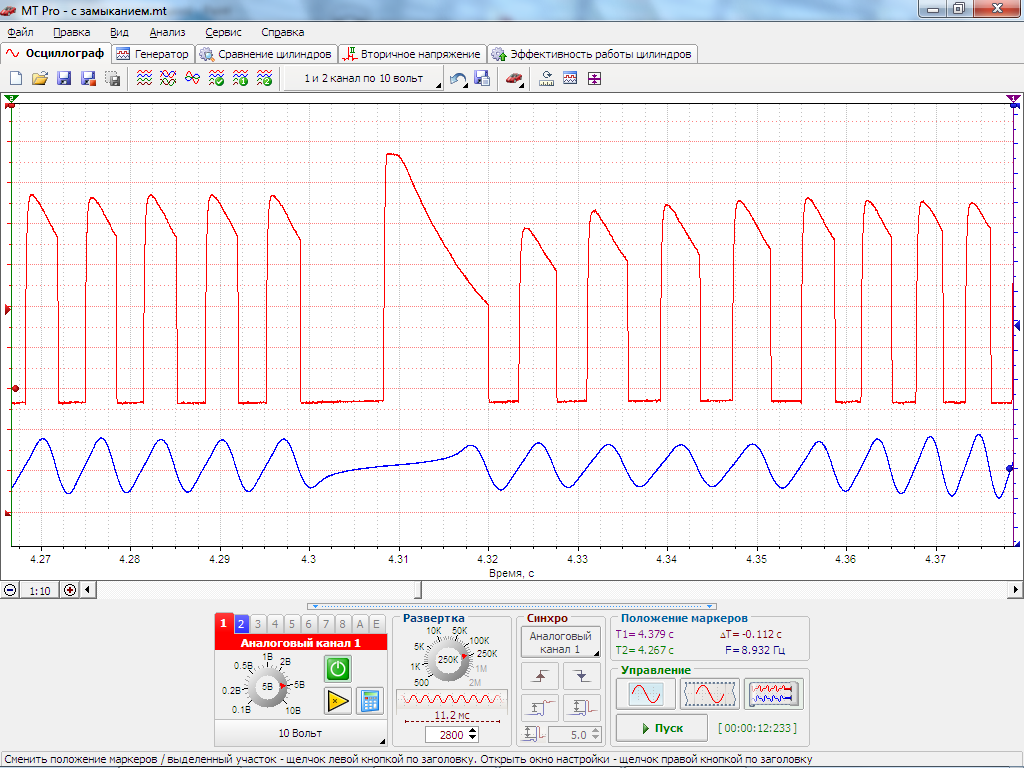
Task: Toggle channel power with green button
Action: pyautogui.click(x=338, y=668)
